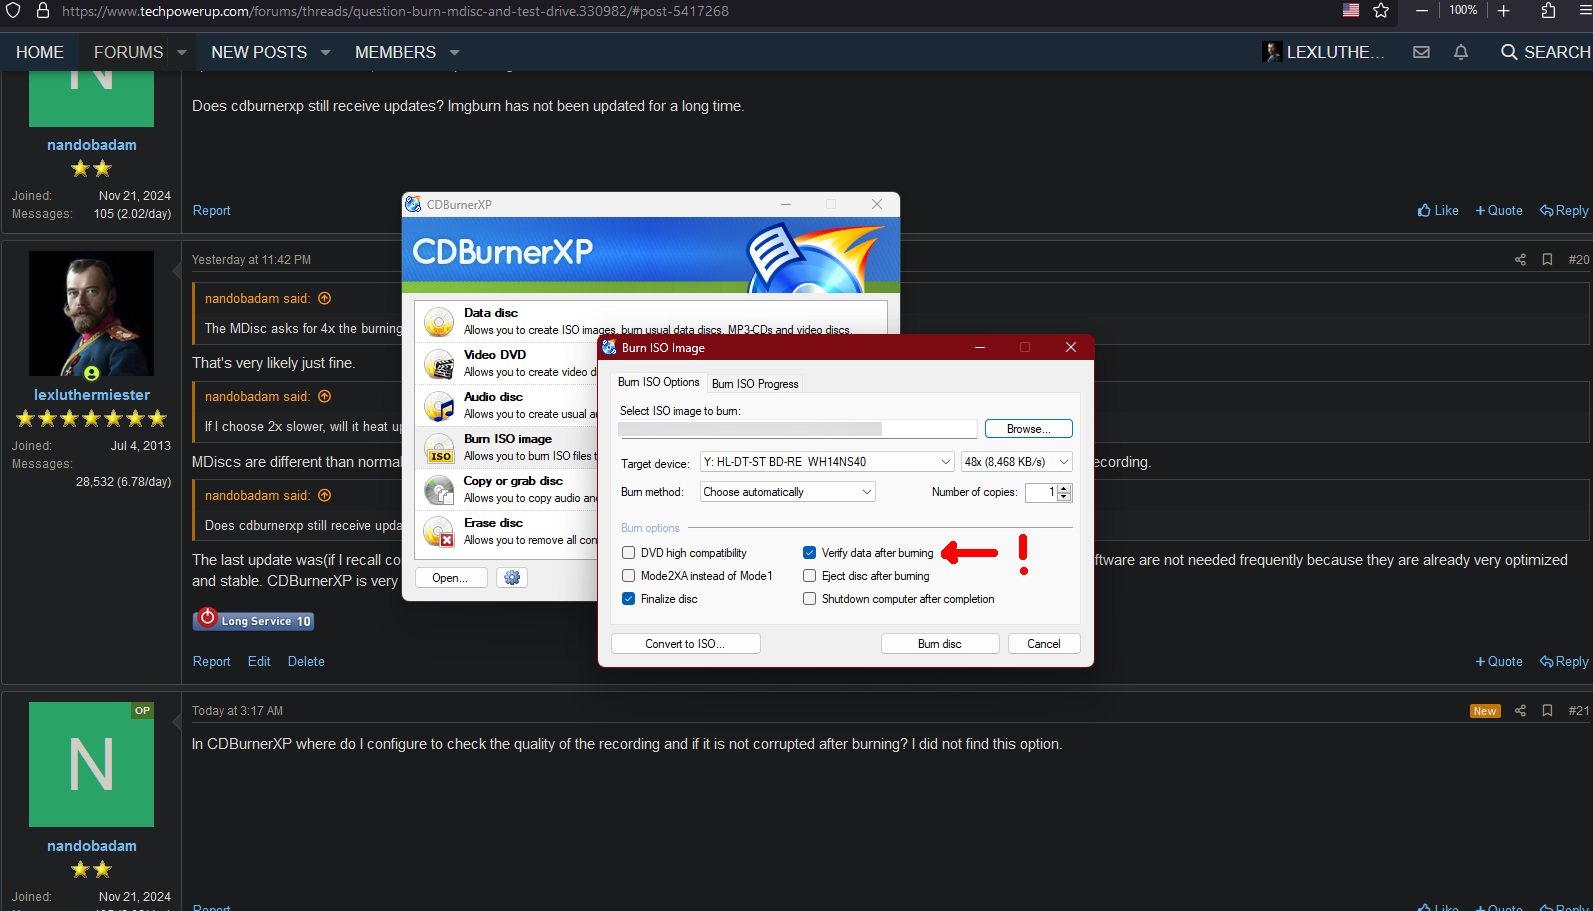
Task: Click nandobadam's green N avatar in post #21
Action: click(91, 765)
